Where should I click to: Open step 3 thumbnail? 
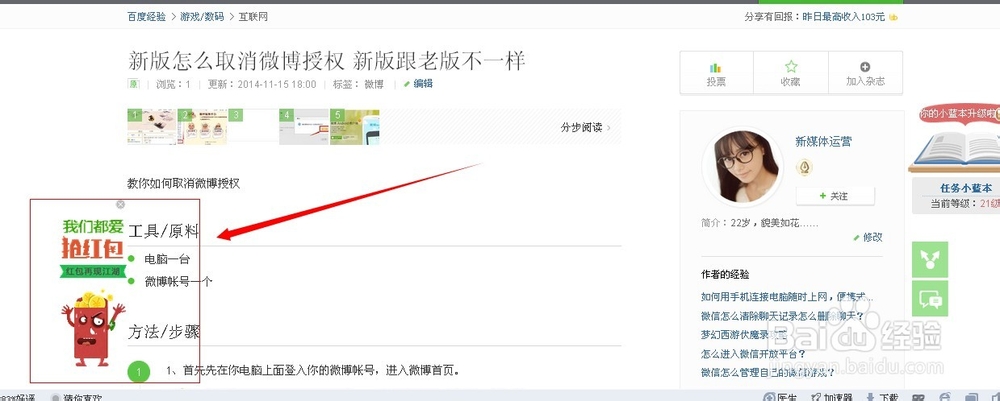pyautogui.click(x=253, y=127)
